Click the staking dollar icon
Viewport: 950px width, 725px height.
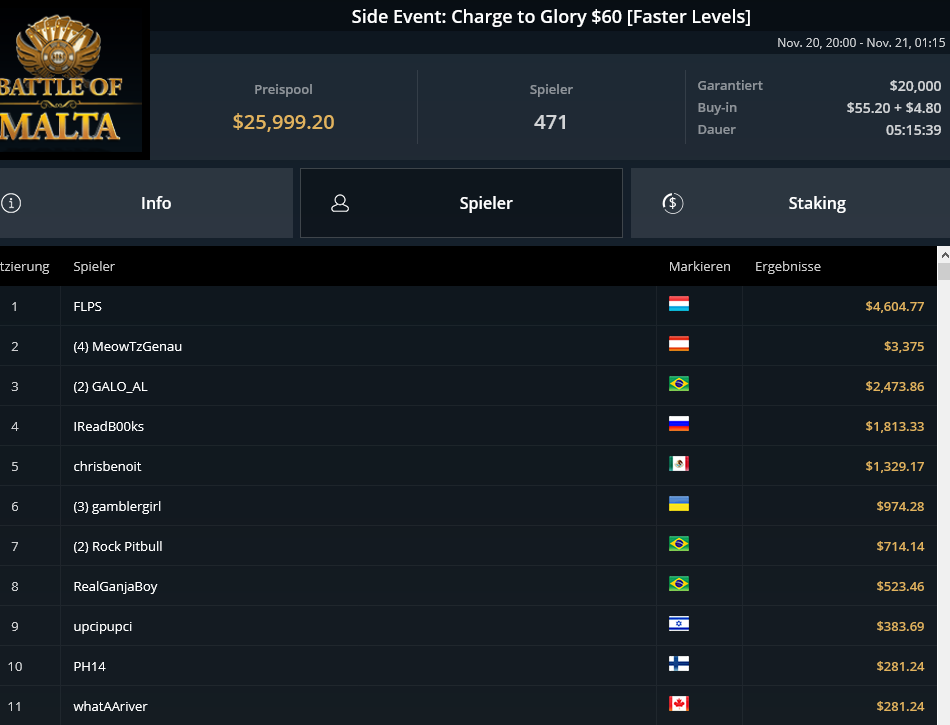[x=673, y=203]
